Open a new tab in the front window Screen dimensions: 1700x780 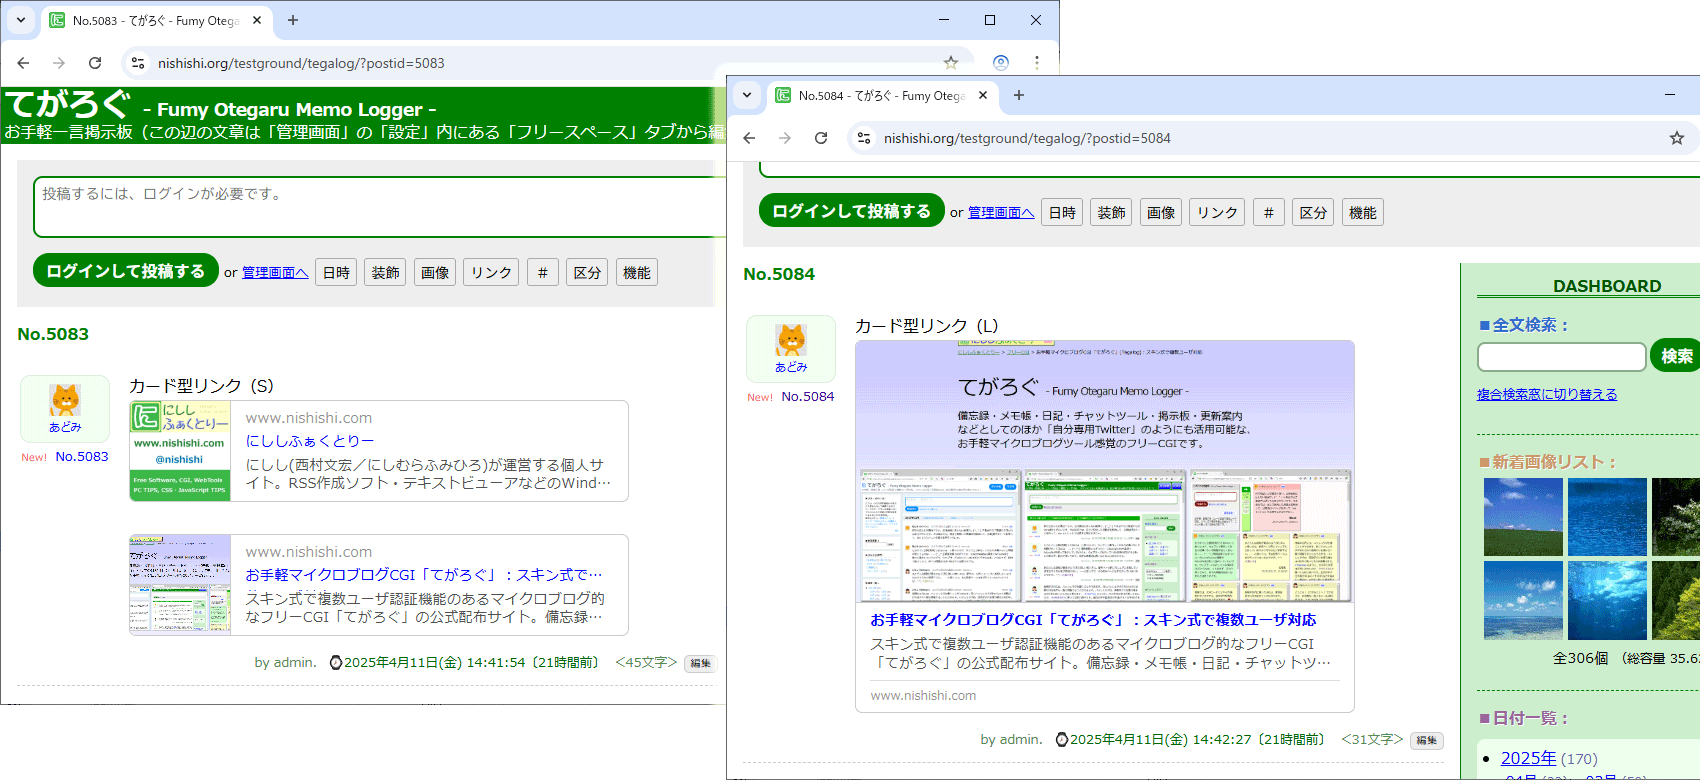pyautogui.click(x=1019, y=95)
